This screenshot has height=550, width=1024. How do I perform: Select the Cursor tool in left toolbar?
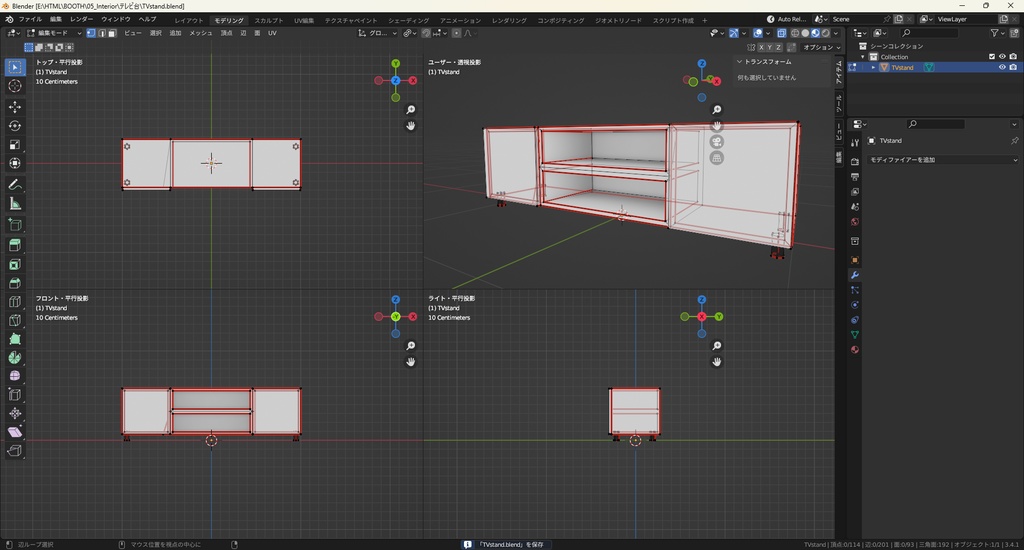click(15, 86)
